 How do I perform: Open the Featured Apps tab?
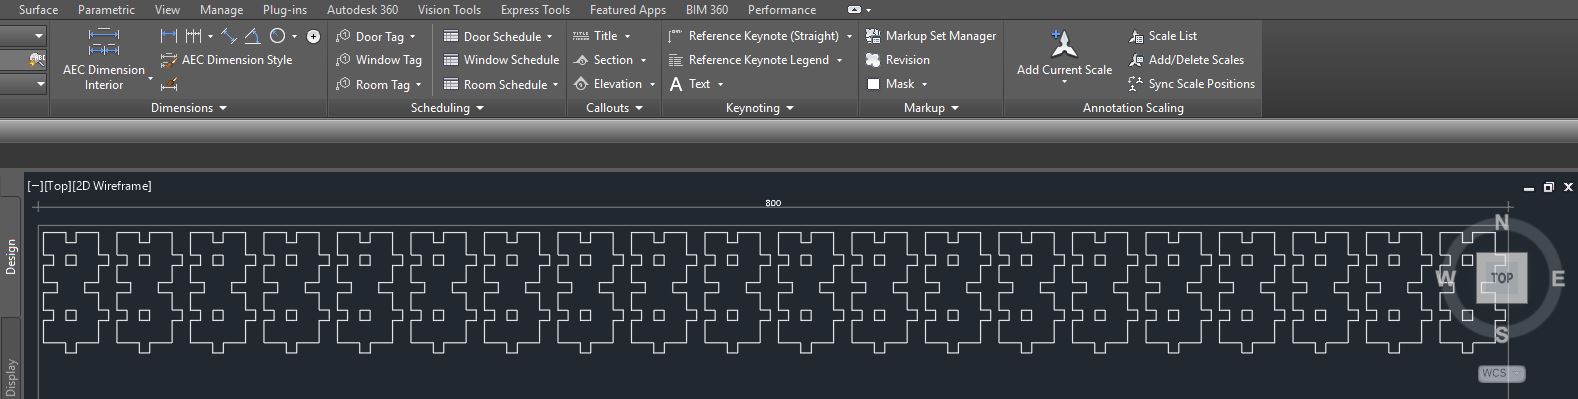[628, 10]
